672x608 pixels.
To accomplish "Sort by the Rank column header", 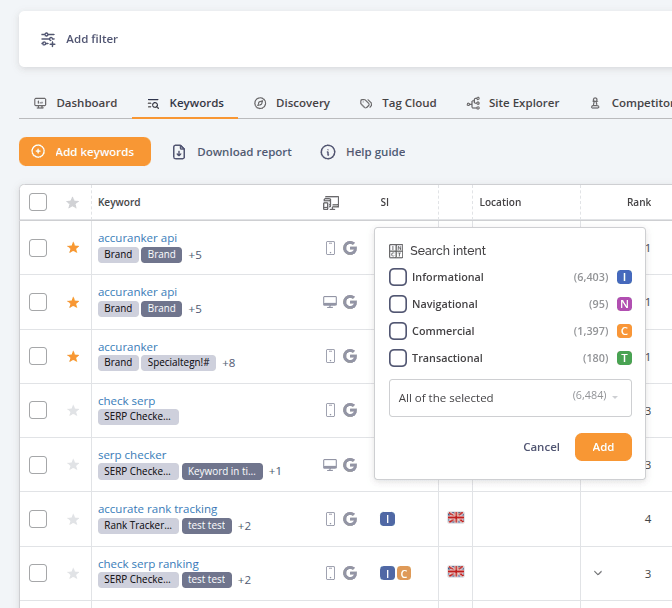I will (x=639, y=202).
